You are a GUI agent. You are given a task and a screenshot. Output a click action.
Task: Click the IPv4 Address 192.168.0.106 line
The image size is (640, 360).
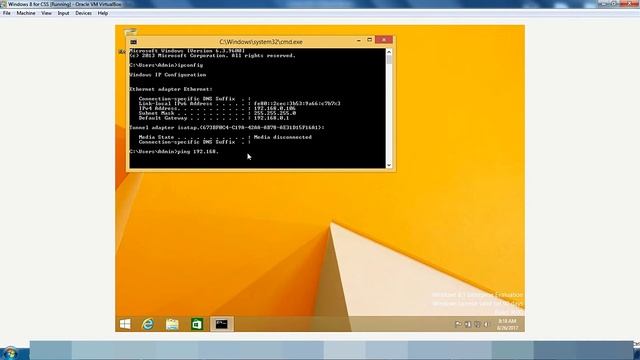[x=217, y=109]
